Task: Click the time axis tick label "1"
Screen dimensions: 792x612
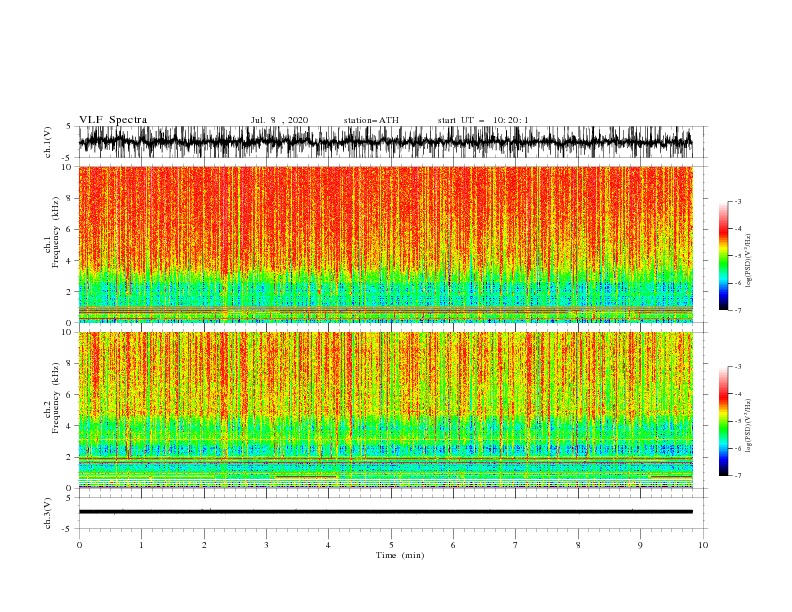Action: tap(142, 545)
